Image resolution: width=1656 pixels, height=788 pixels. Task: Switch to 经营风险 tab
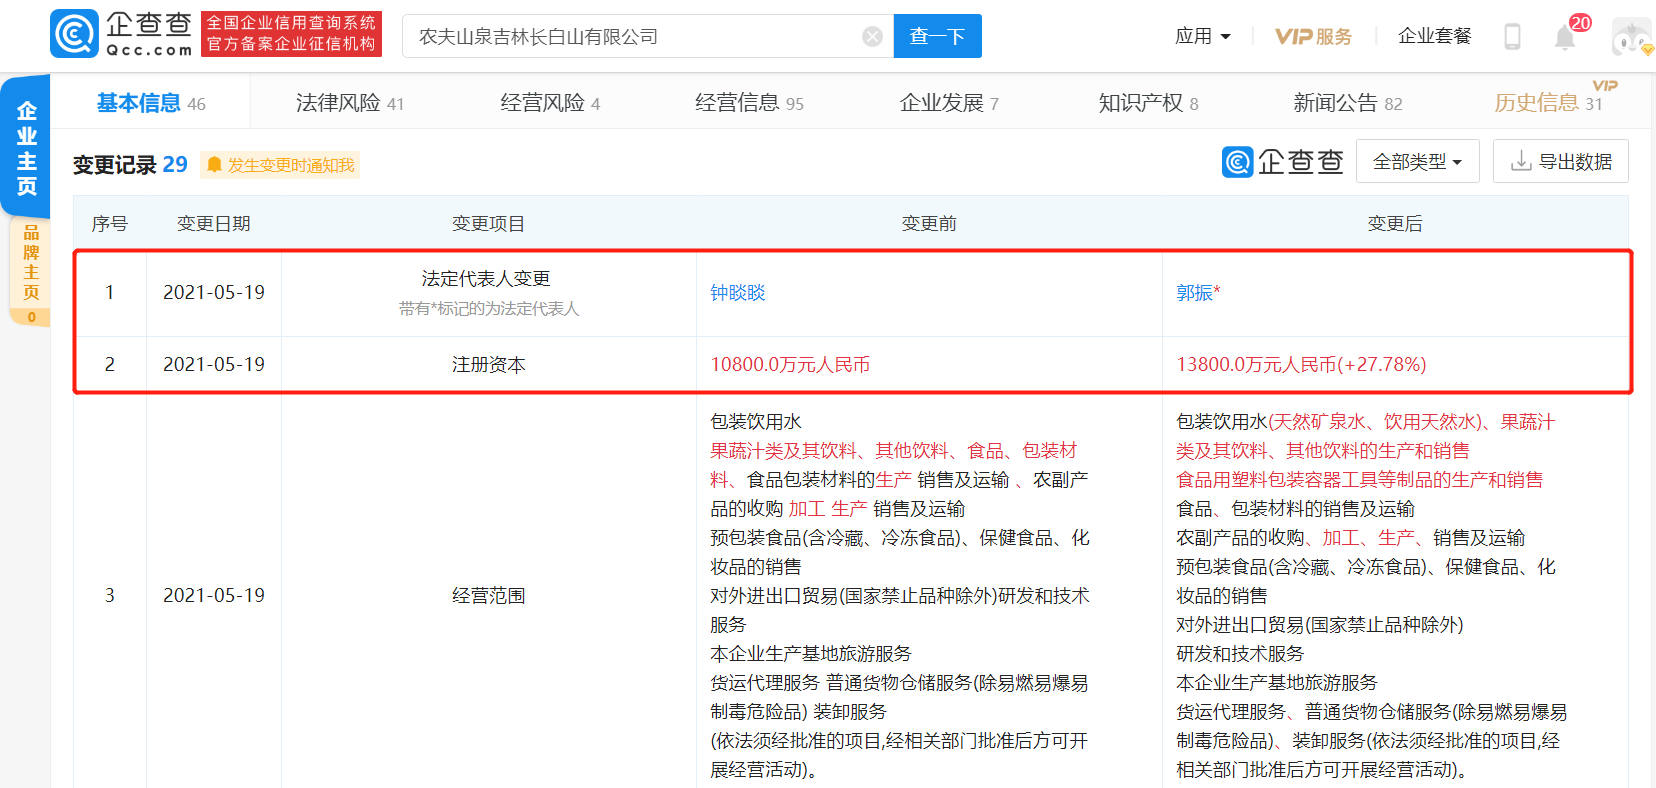coord(550,103)
